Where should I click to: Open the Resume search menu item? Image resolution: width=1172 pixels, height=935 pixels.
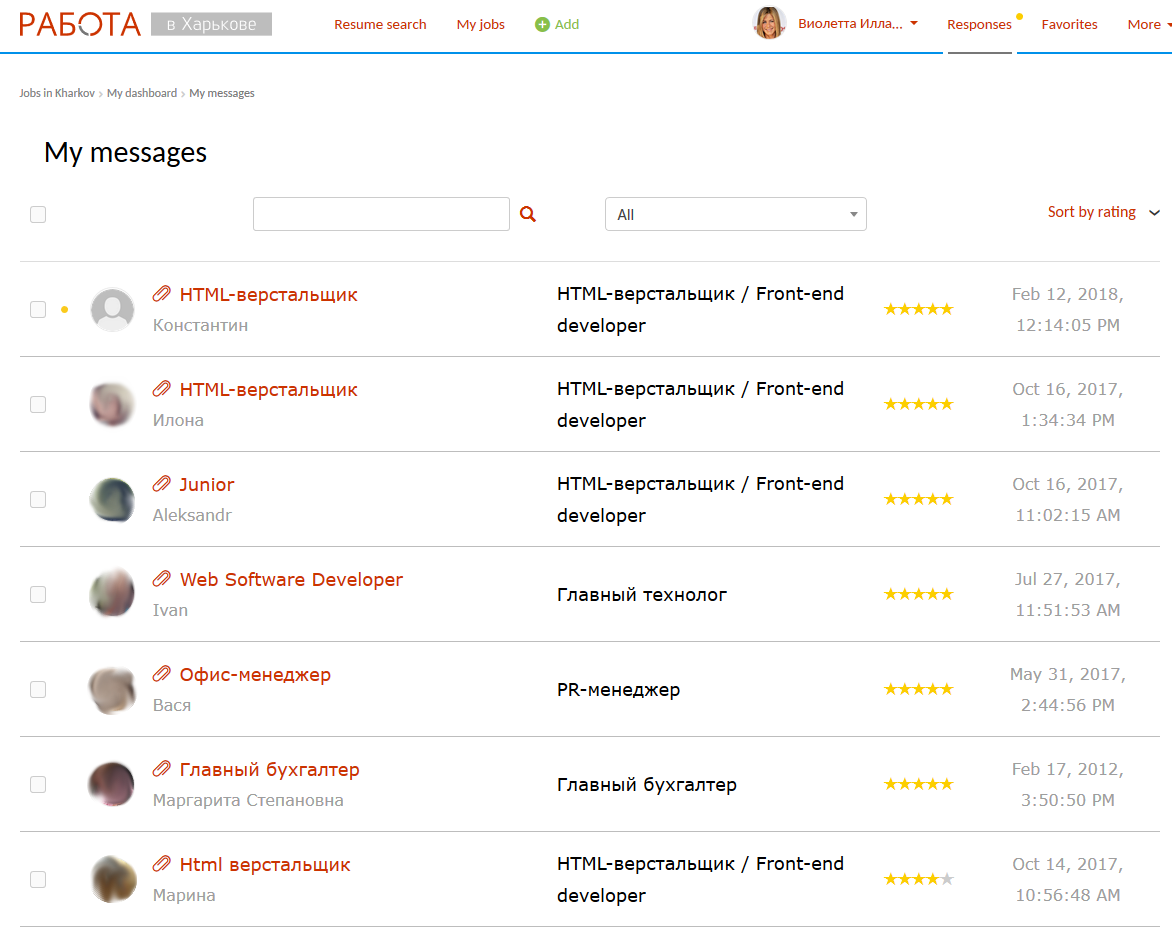[380, 25]
